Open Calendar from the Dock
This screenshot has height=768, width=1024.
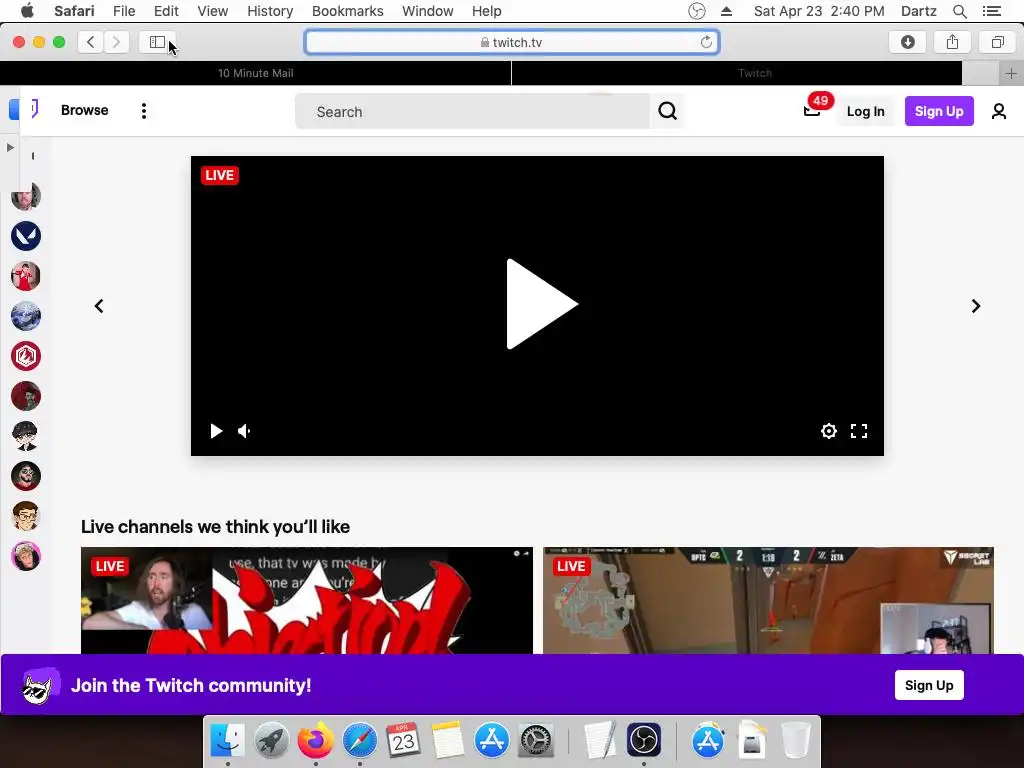[x=403, y=740]
